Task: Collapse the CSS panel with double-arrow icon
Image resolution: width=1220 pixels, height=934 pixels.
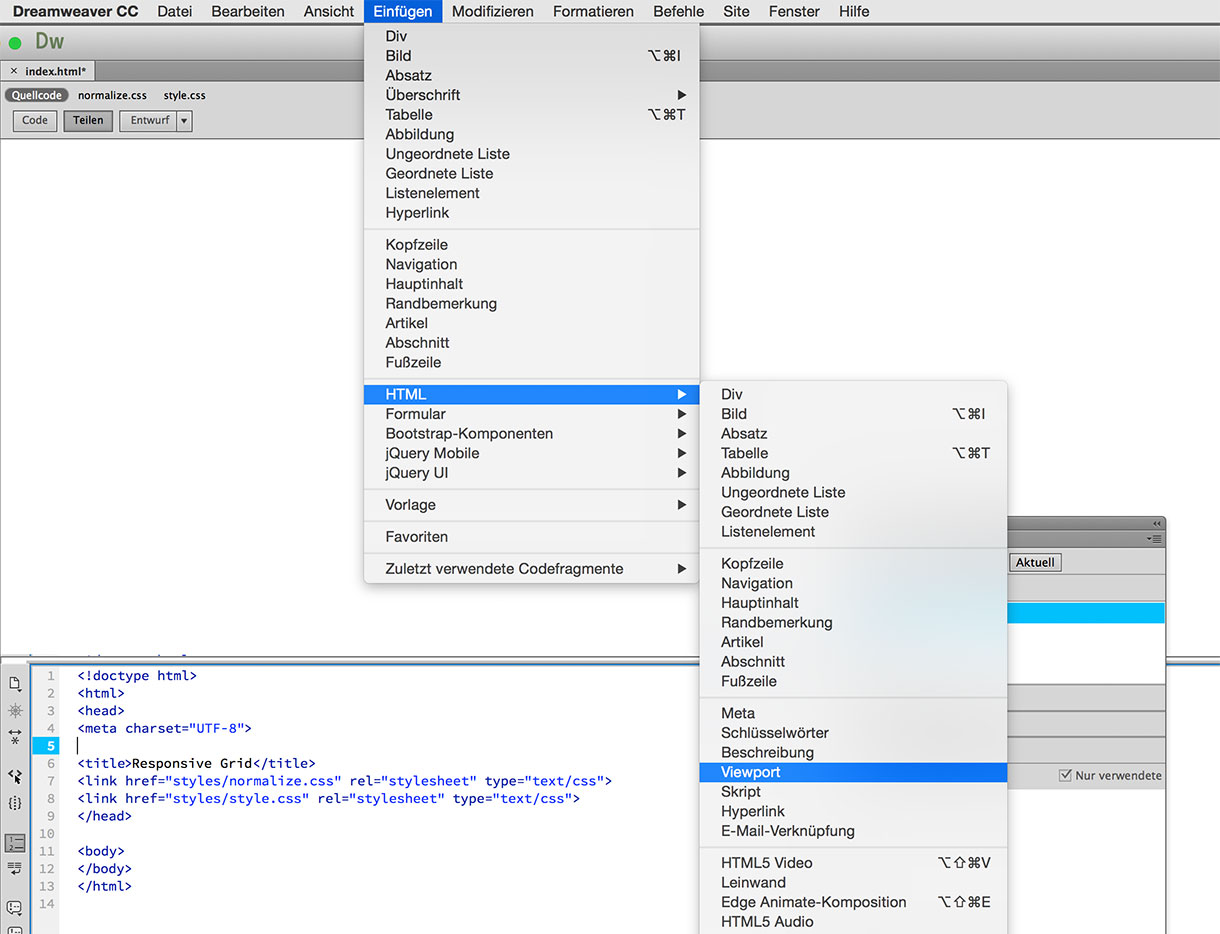Action: point(1157,524)
